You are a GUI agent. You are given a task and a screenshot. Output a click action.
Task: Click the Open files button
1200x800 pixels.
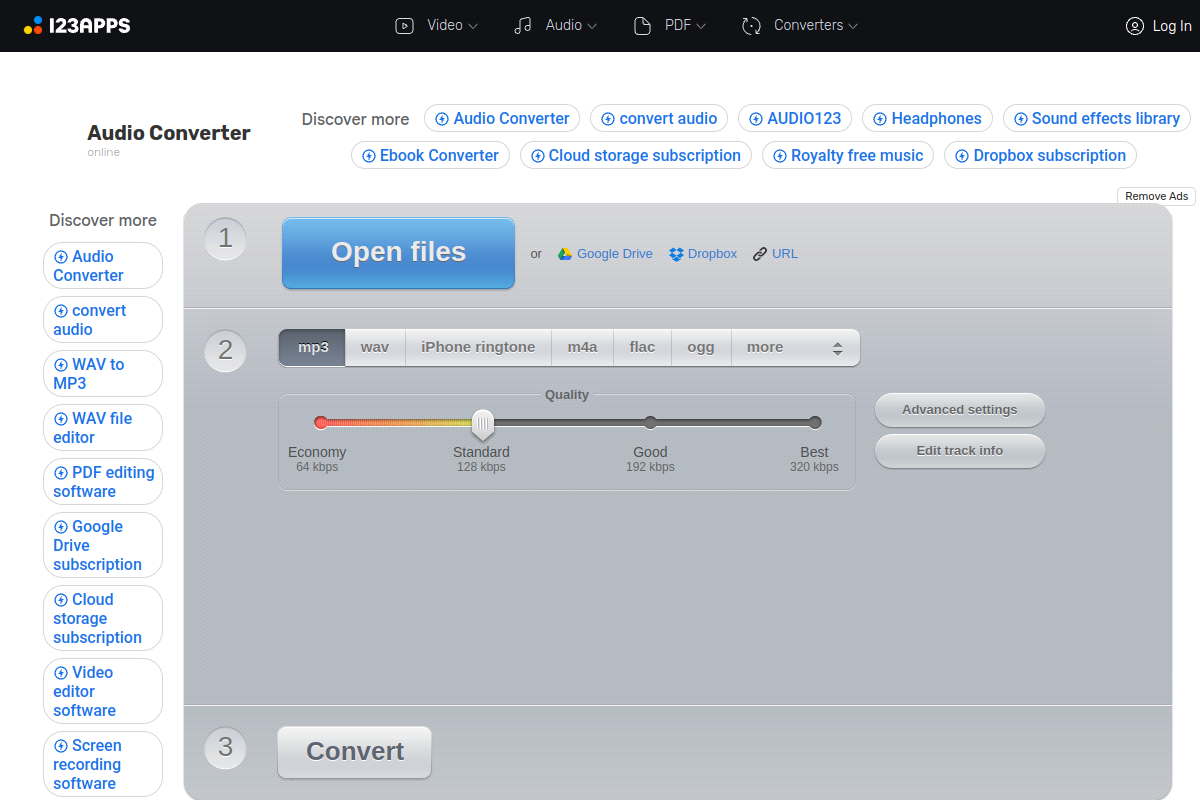click(398, 252)
